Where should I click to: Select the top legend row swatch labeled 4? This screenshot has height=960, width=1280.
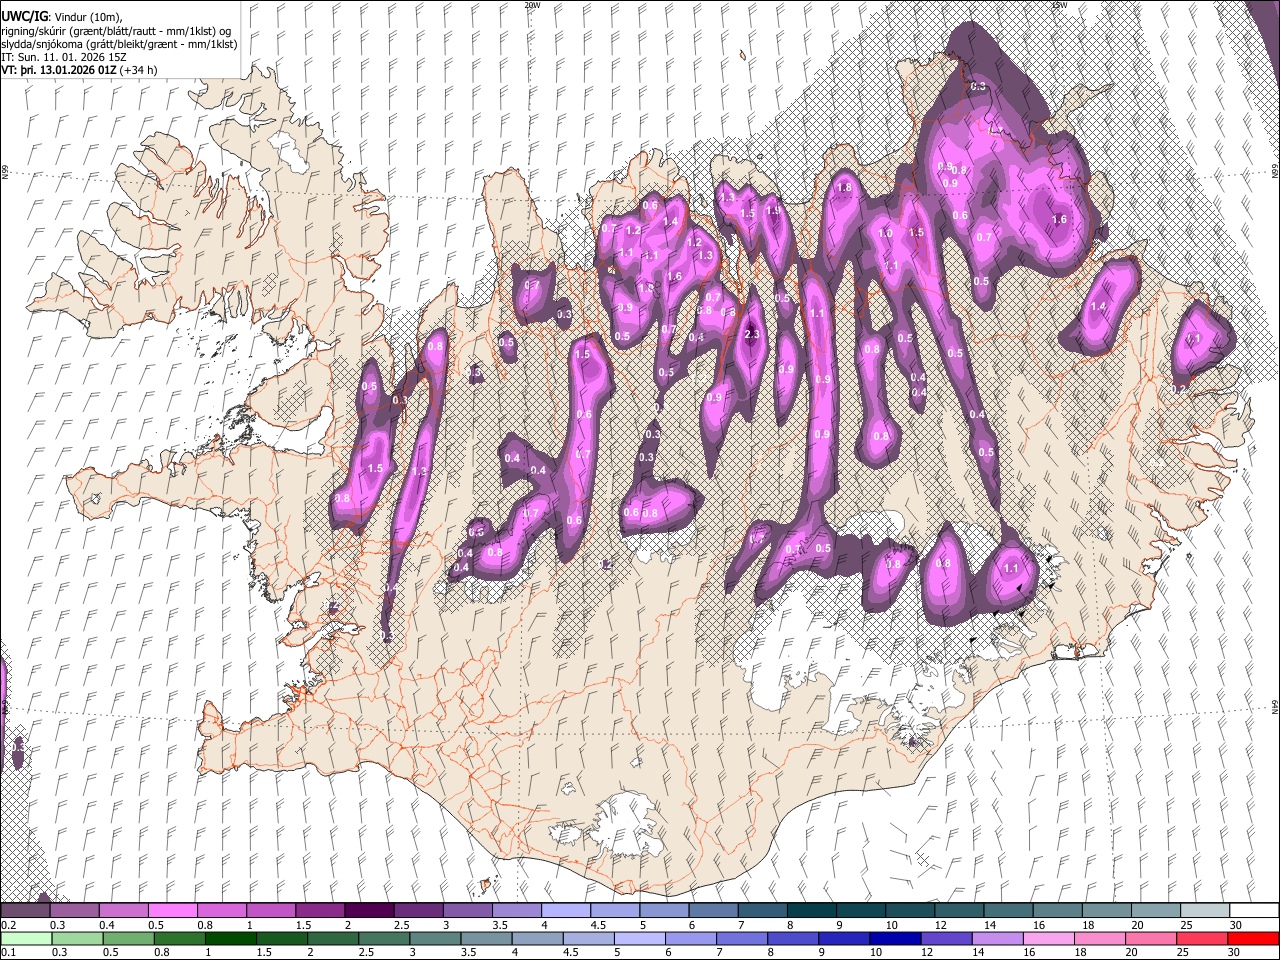pyautogui.click(x=566, y=911)
